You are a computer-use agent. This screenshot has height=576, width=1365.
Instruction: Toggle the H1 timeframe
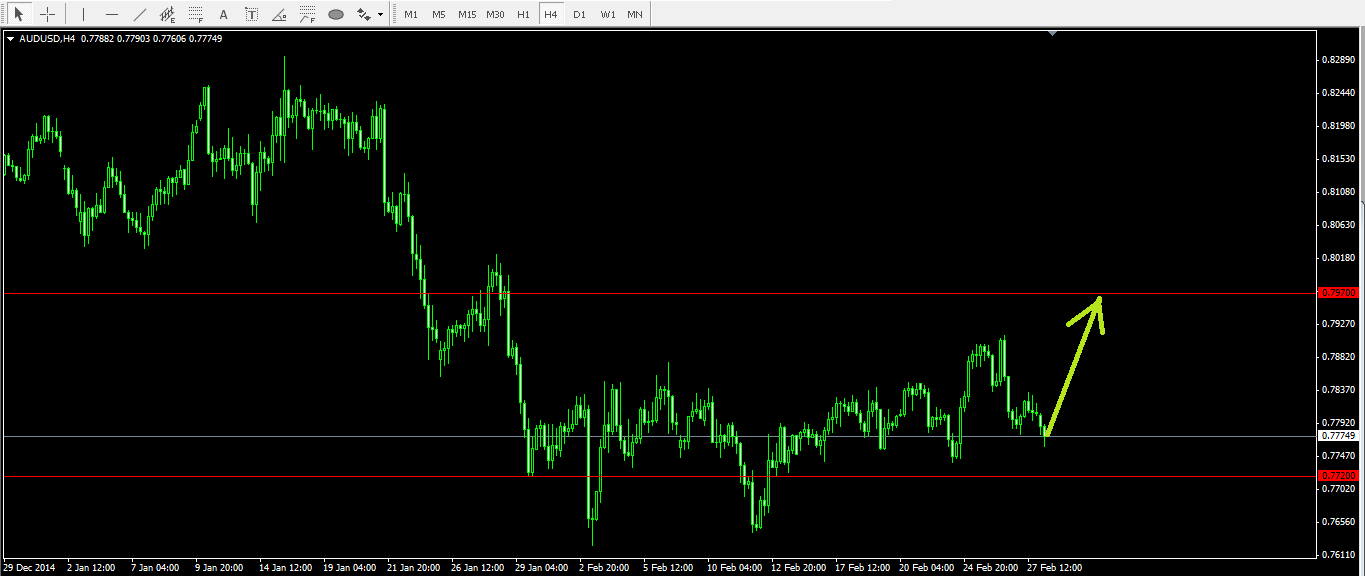[523, 14]
